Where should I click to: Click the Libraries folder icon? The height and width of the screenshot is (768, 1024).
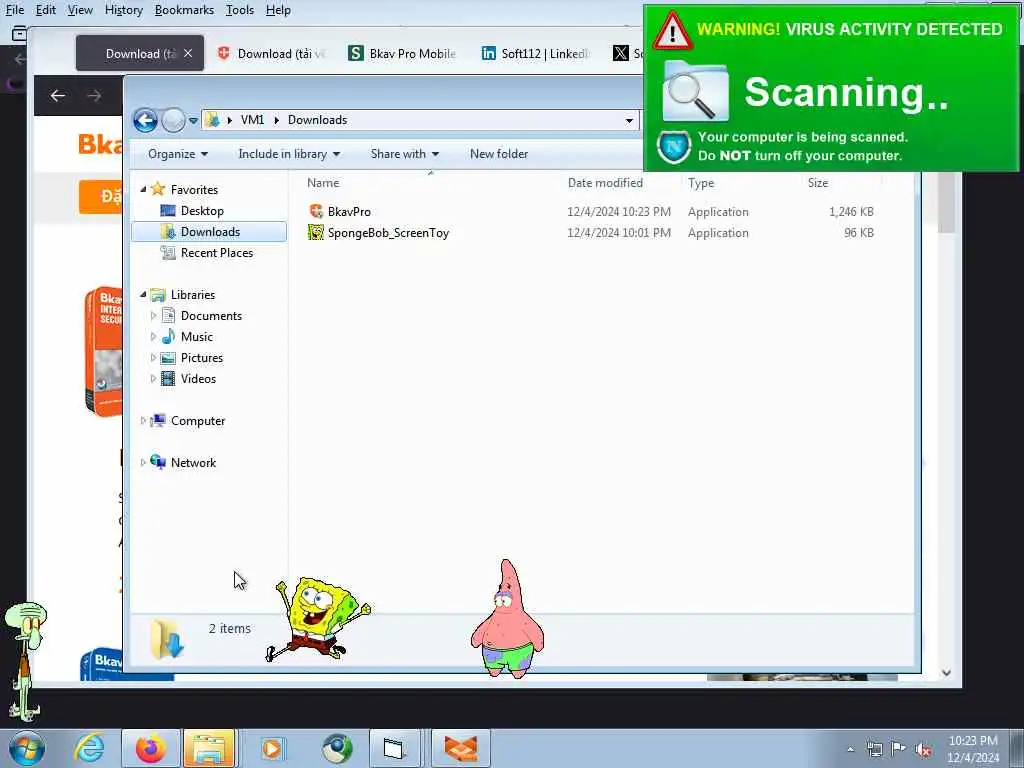[158, 295]
